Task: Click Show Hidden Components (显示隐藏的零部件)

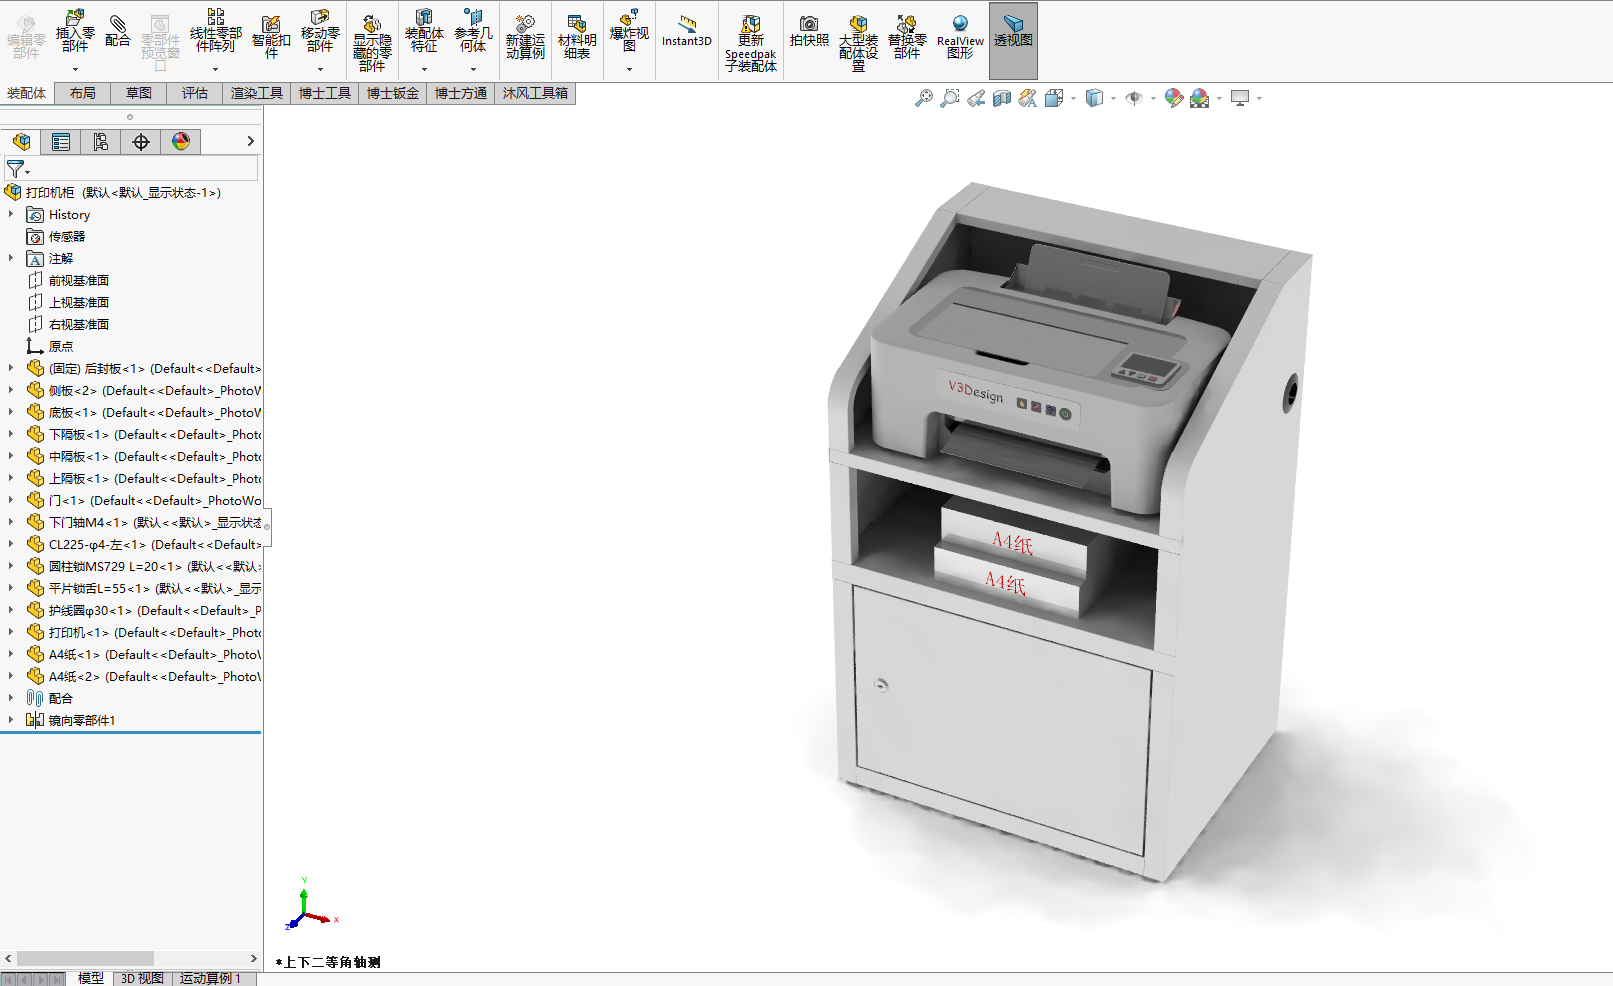Action: [x=371, y=43]
